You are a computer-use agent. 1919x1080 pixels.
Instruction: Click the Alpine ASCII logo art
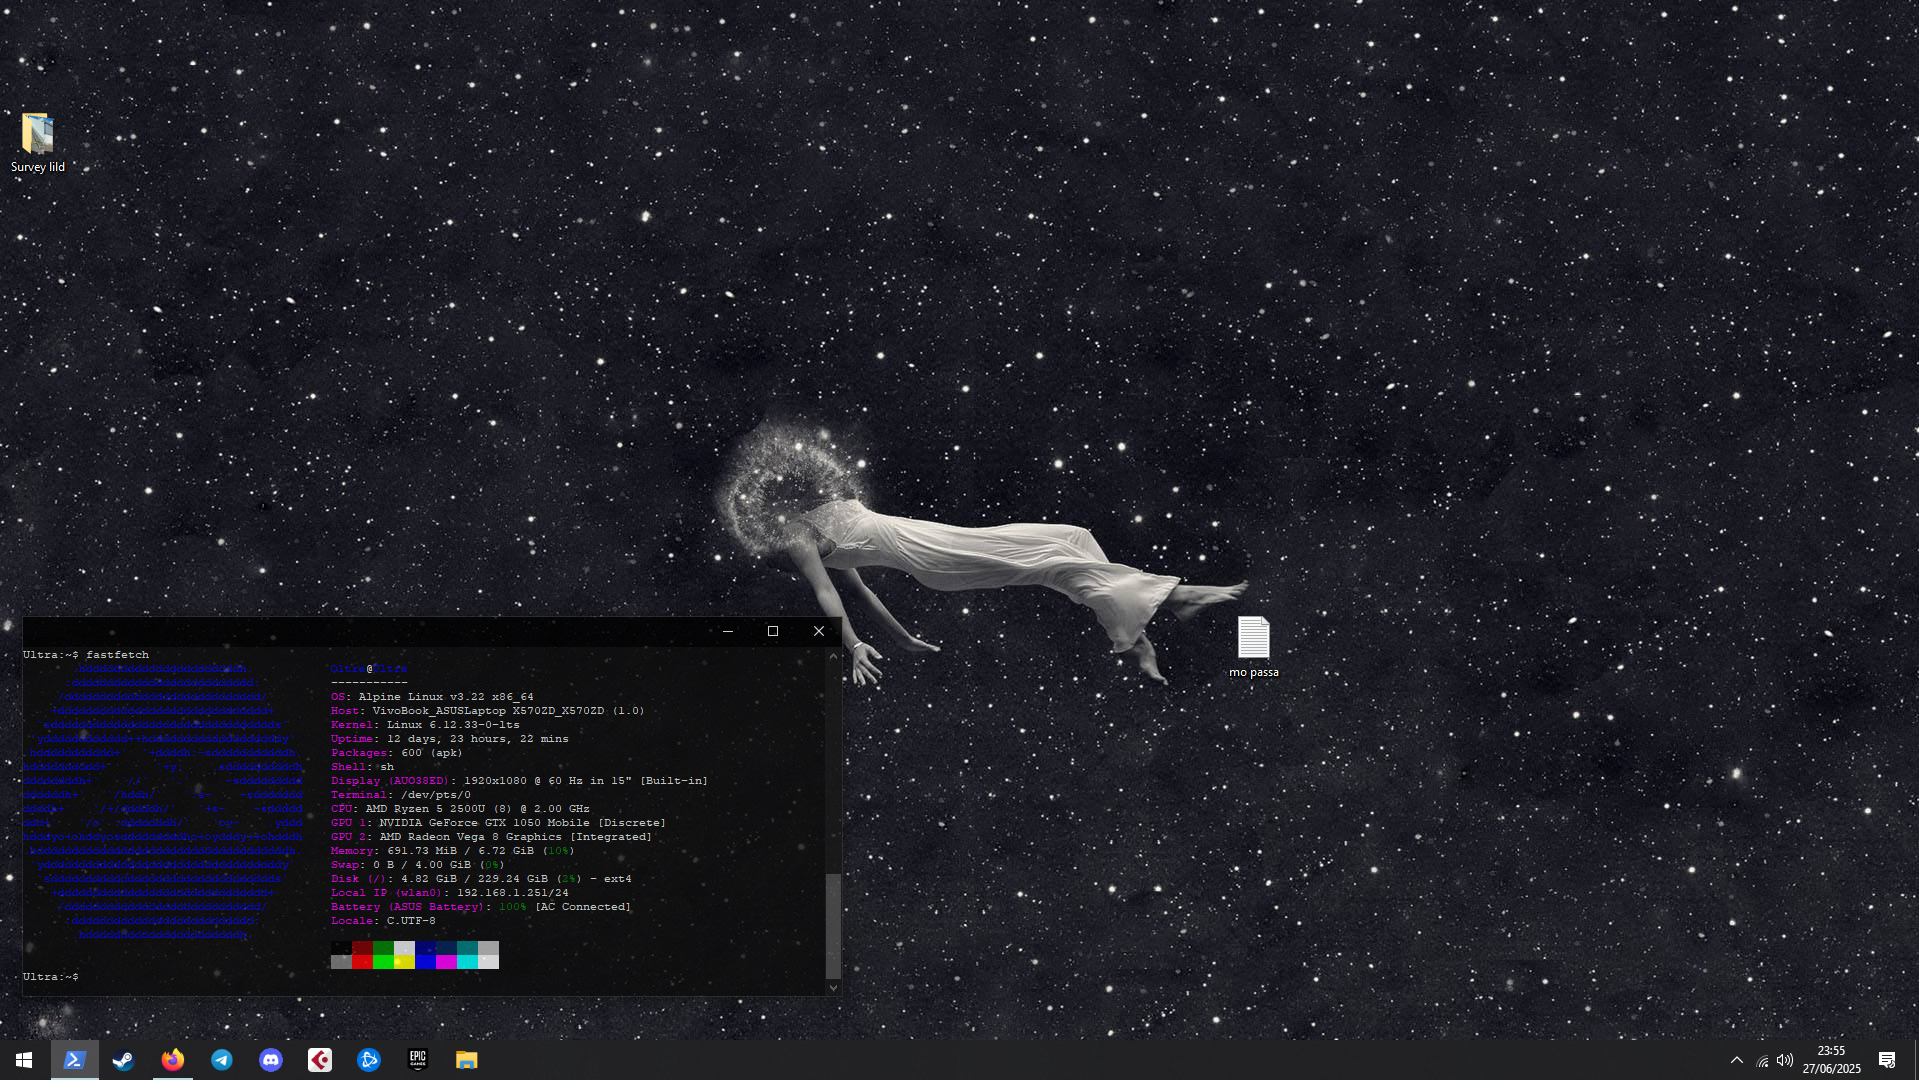(x=162, y=802)
